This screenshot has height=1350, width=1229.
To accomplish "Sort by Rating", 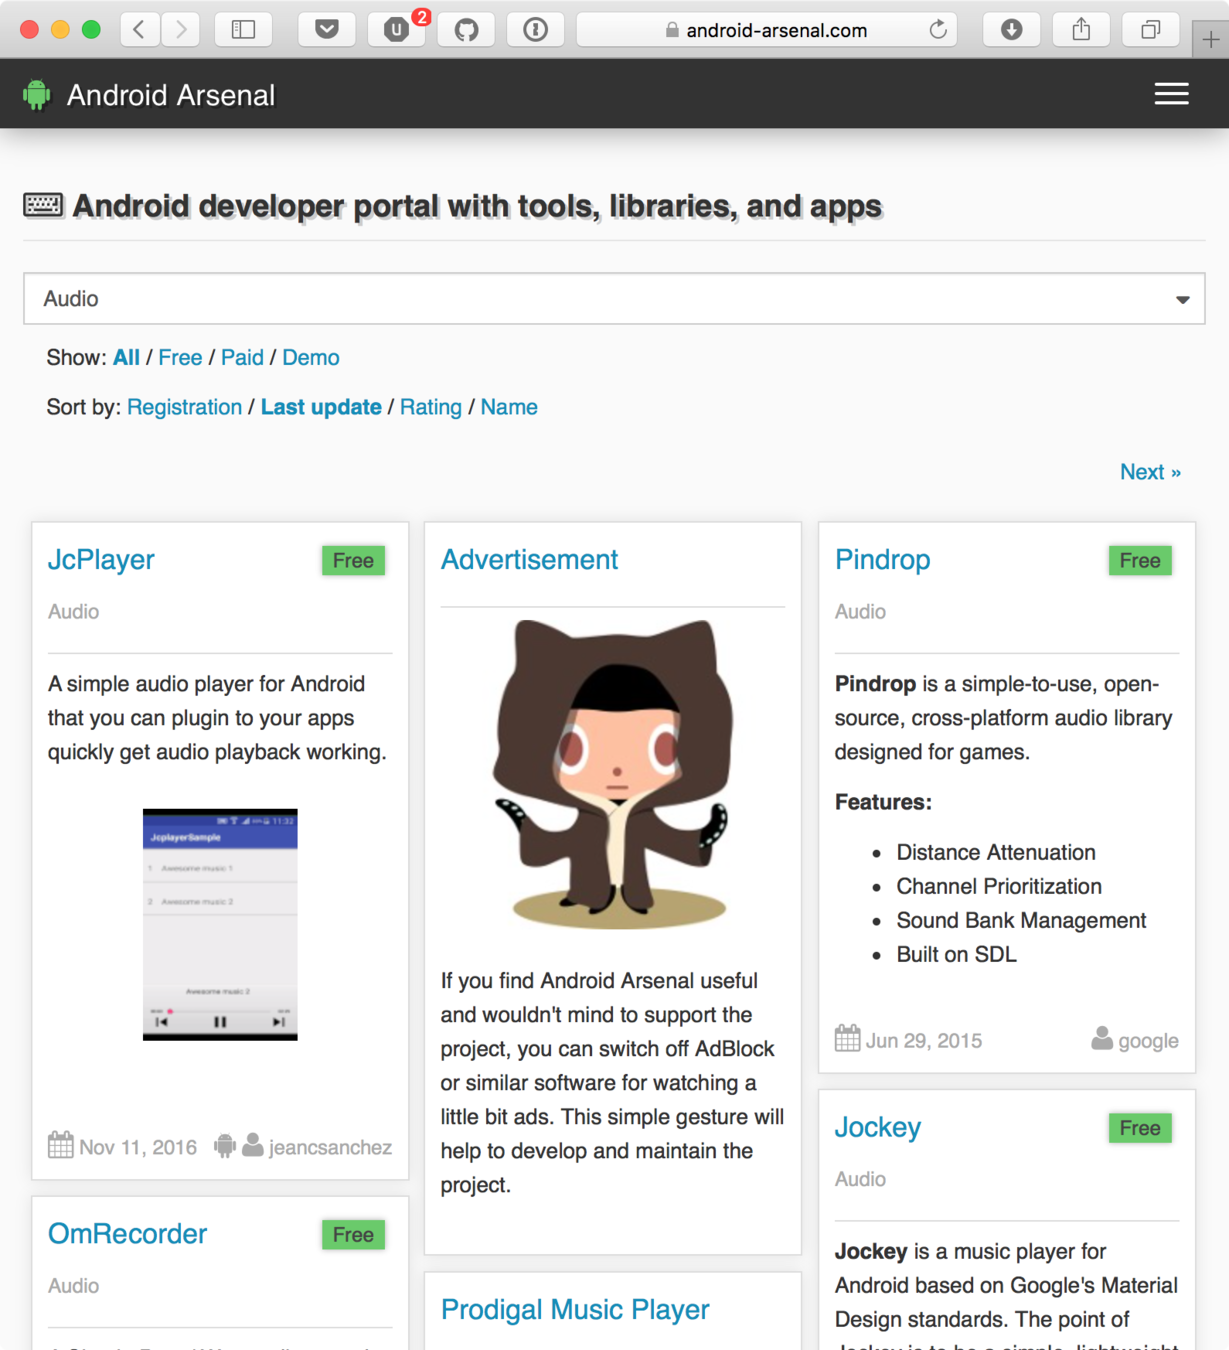I will click(x=431, y=407).
